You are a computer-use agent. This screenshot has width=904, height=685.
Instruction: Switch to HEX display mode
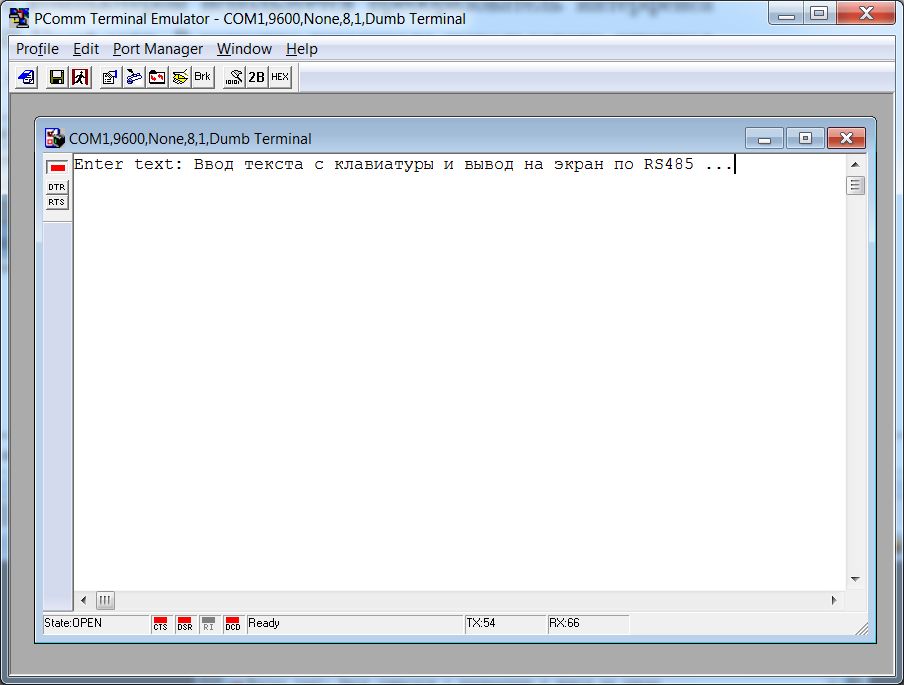280,77
